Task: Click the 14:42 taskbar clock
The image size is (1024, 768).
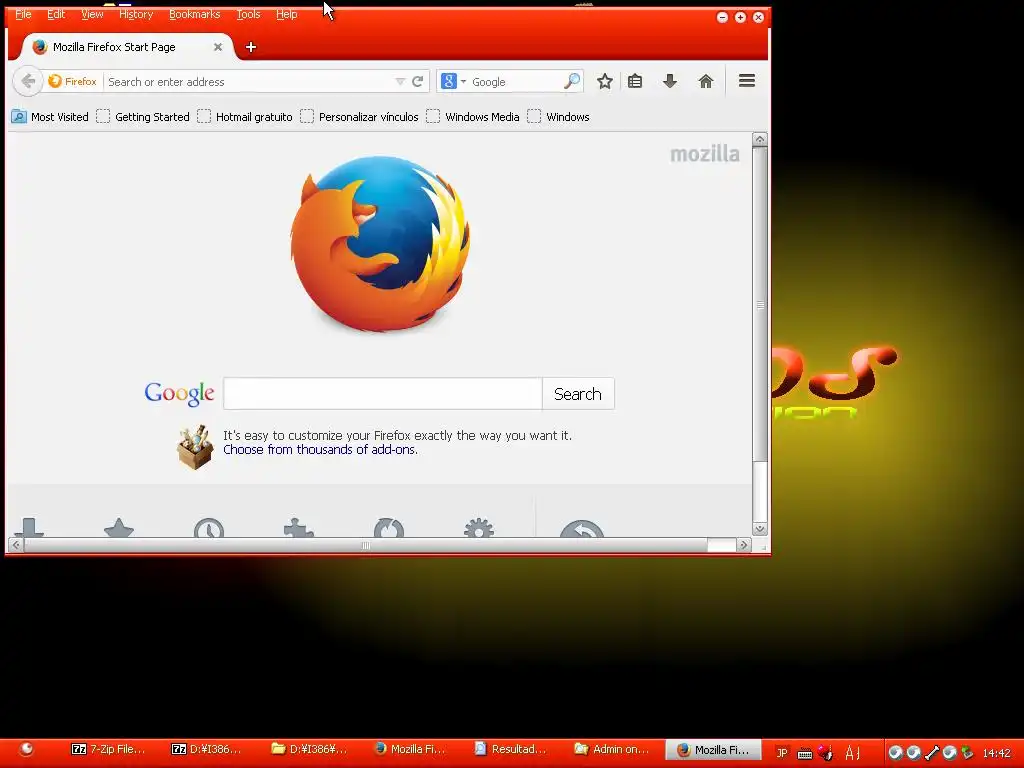Action: coord(997,753)
